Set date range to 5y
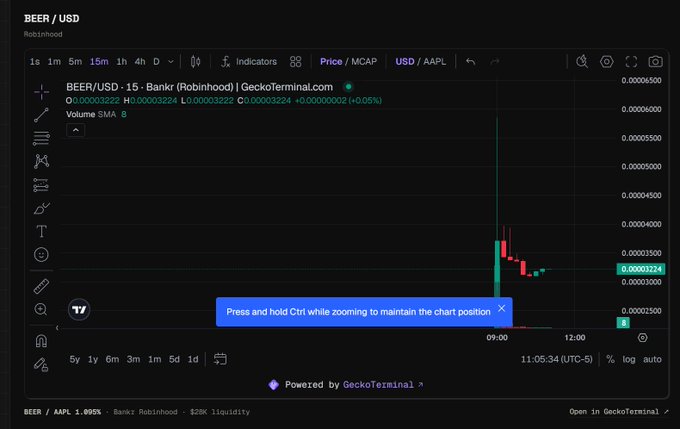680x429 pixels. tap(75, 359)
